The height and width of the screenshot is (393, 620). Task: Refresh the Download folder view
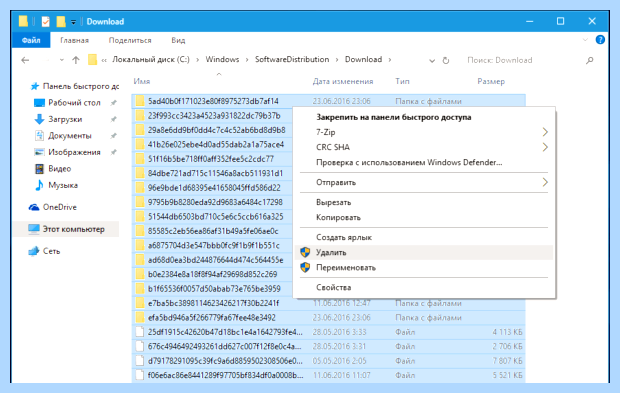tap(446, 60)
